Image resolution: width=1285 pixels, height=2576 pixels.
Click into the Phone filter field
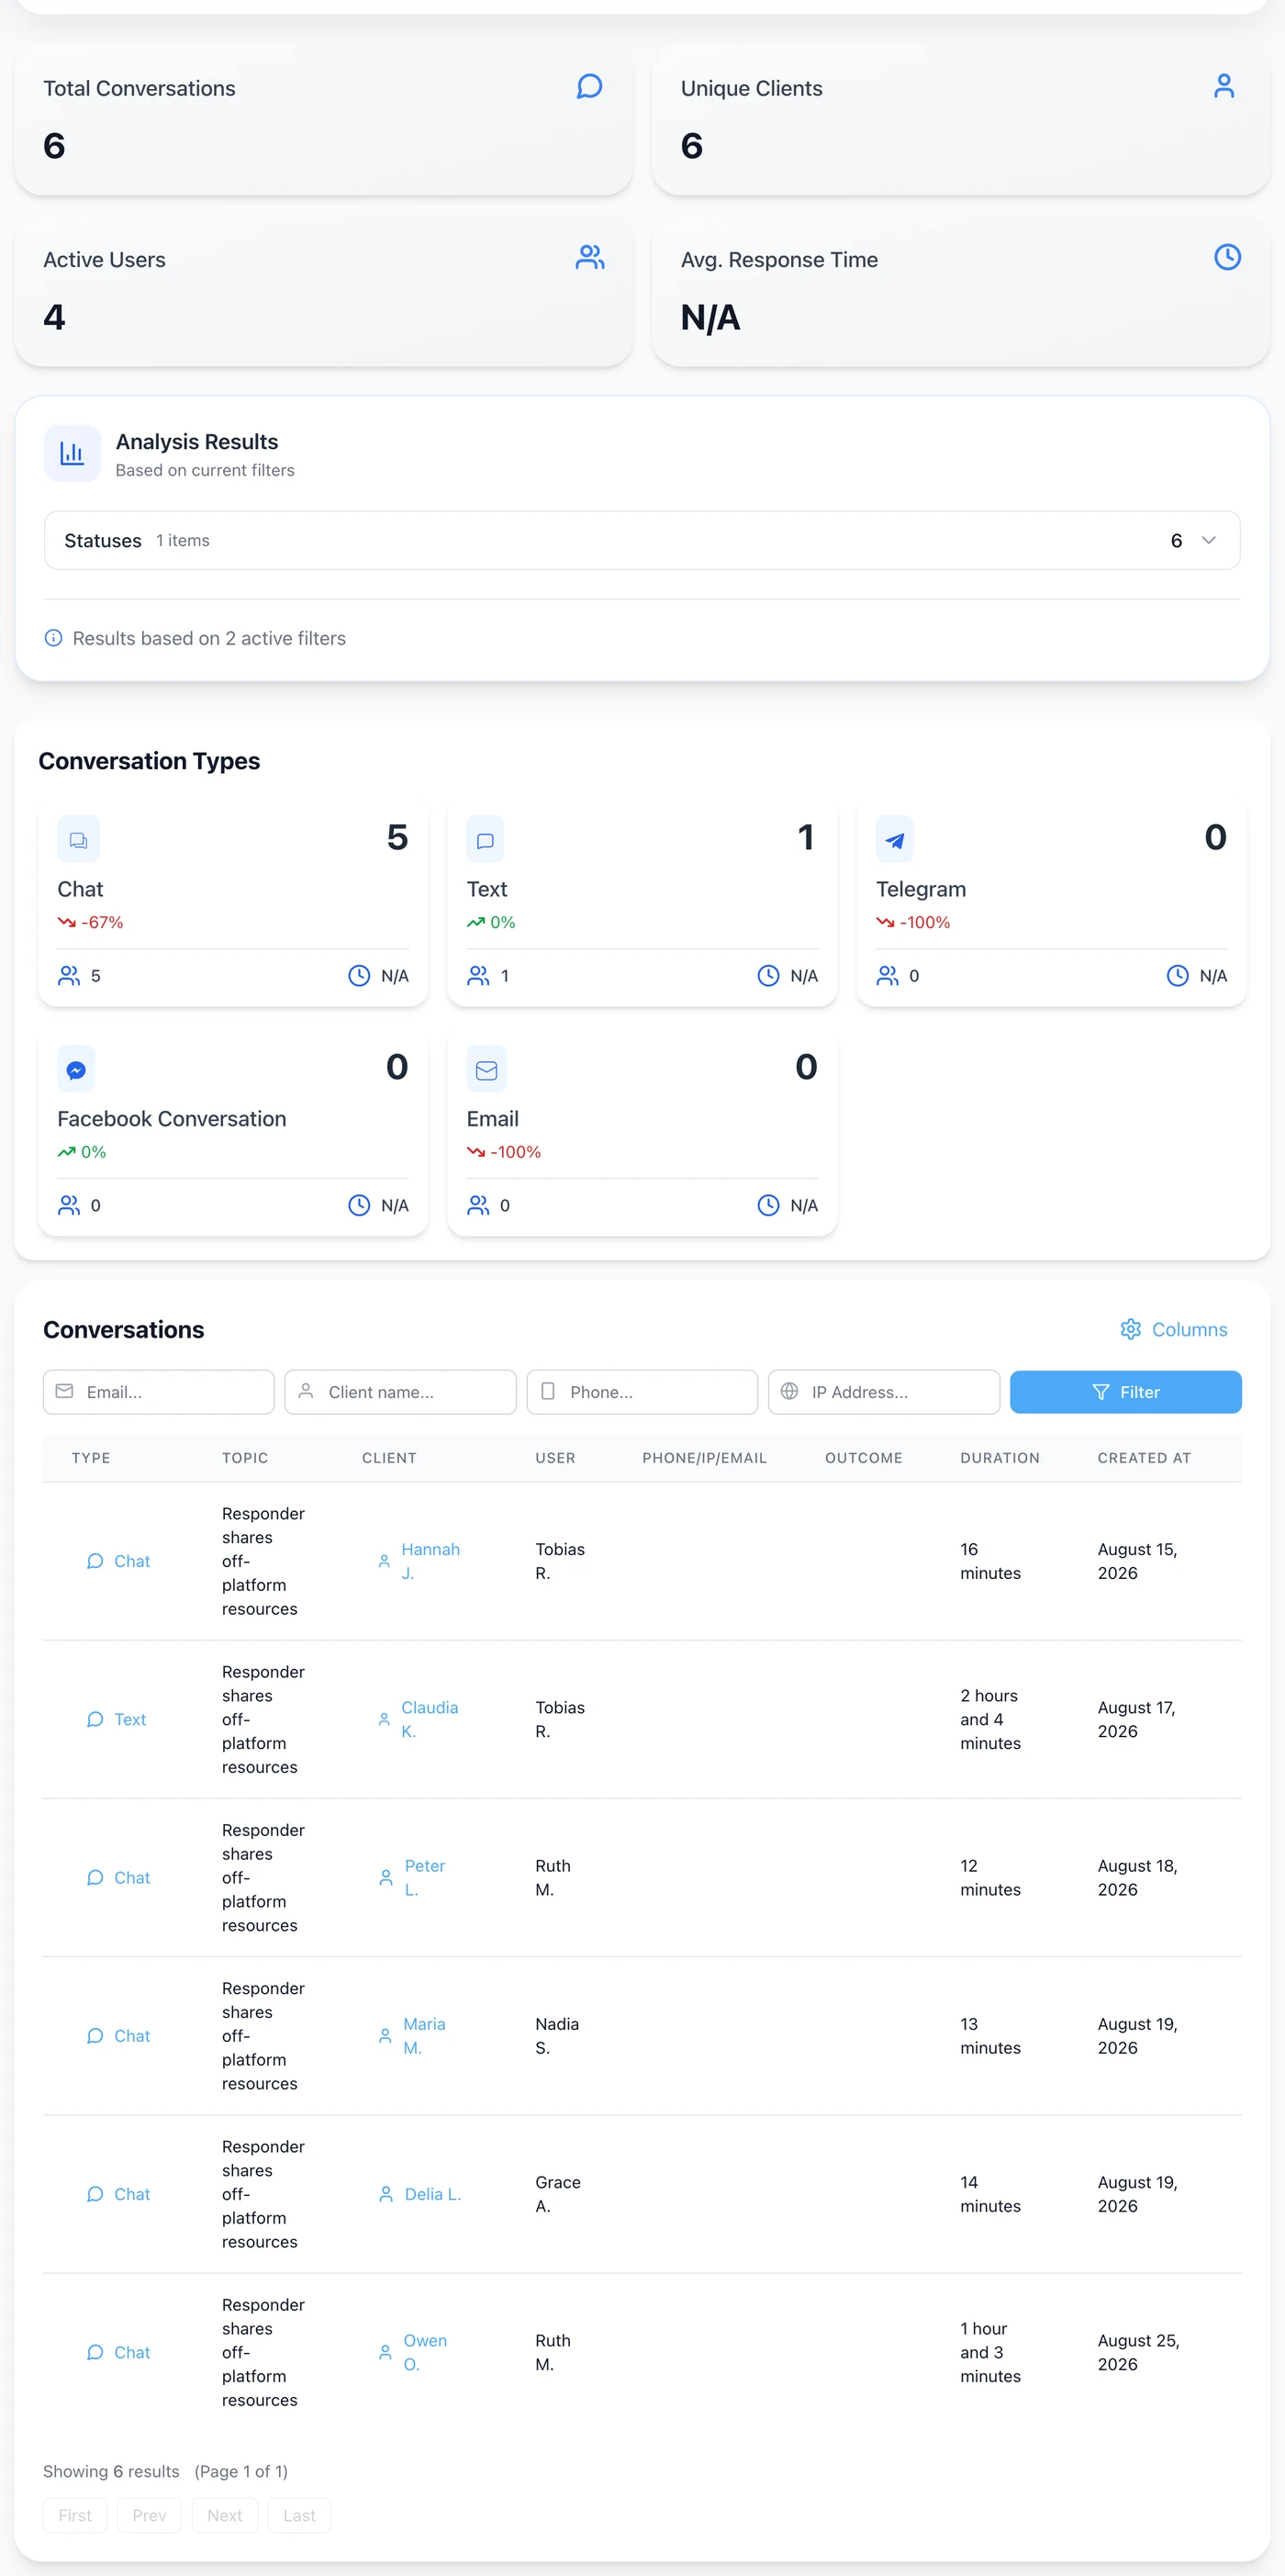point(642,1392)
